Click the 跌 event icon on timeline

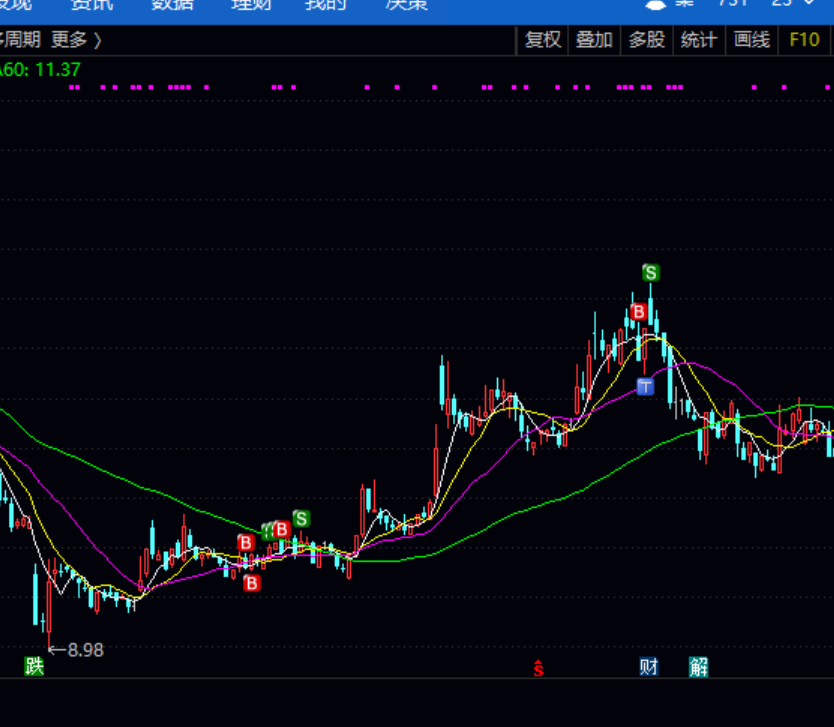[34, 666]
